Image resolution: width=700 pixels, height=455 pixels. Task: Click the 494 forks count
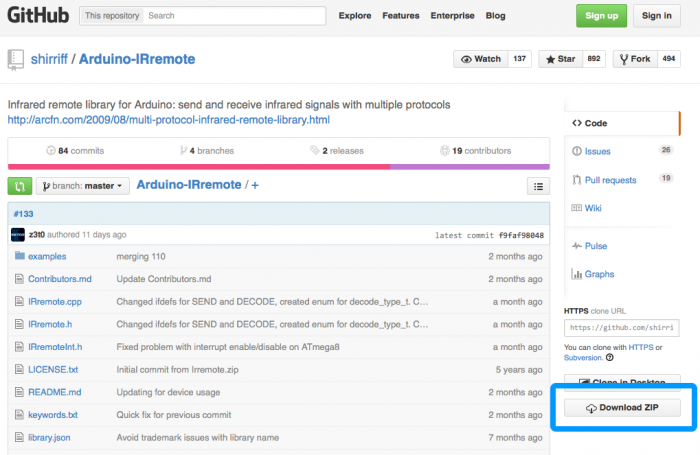(x=669, y=59)
